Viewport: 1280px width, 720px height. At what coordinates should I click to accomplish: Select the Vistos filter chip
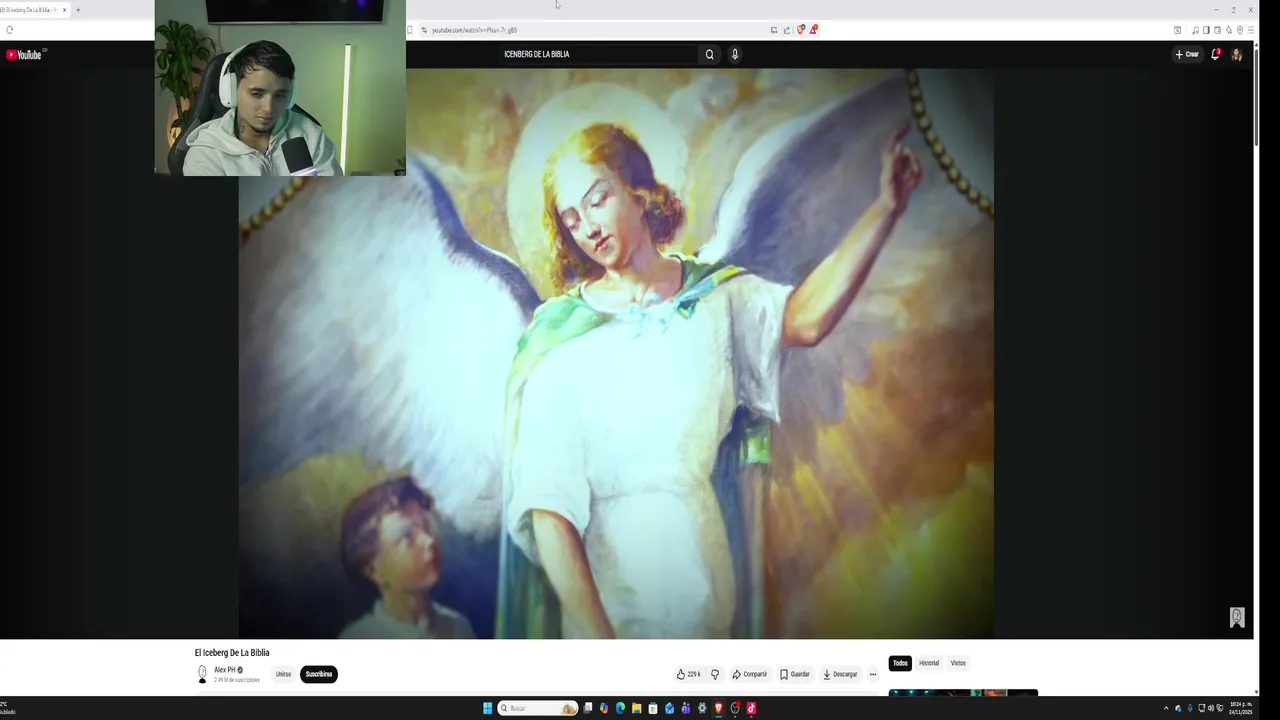click(x=958, y=663)
